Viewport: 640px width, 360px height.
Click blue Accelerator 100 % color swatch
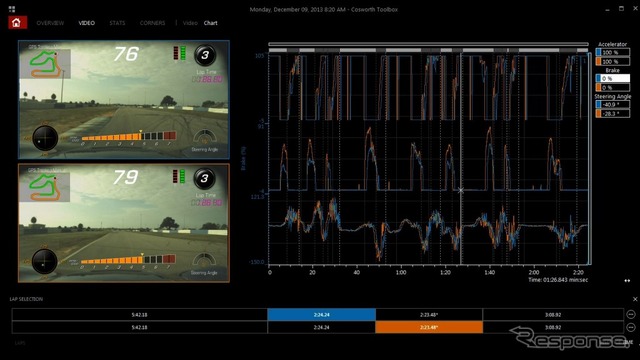pos(598,52)
